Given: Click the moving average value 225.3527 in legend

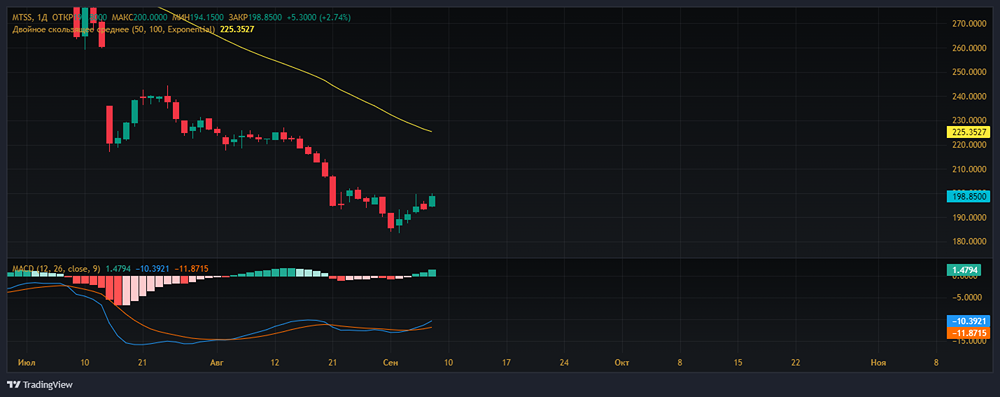Looking at the screenshot, I should click(x=237, y=29).
